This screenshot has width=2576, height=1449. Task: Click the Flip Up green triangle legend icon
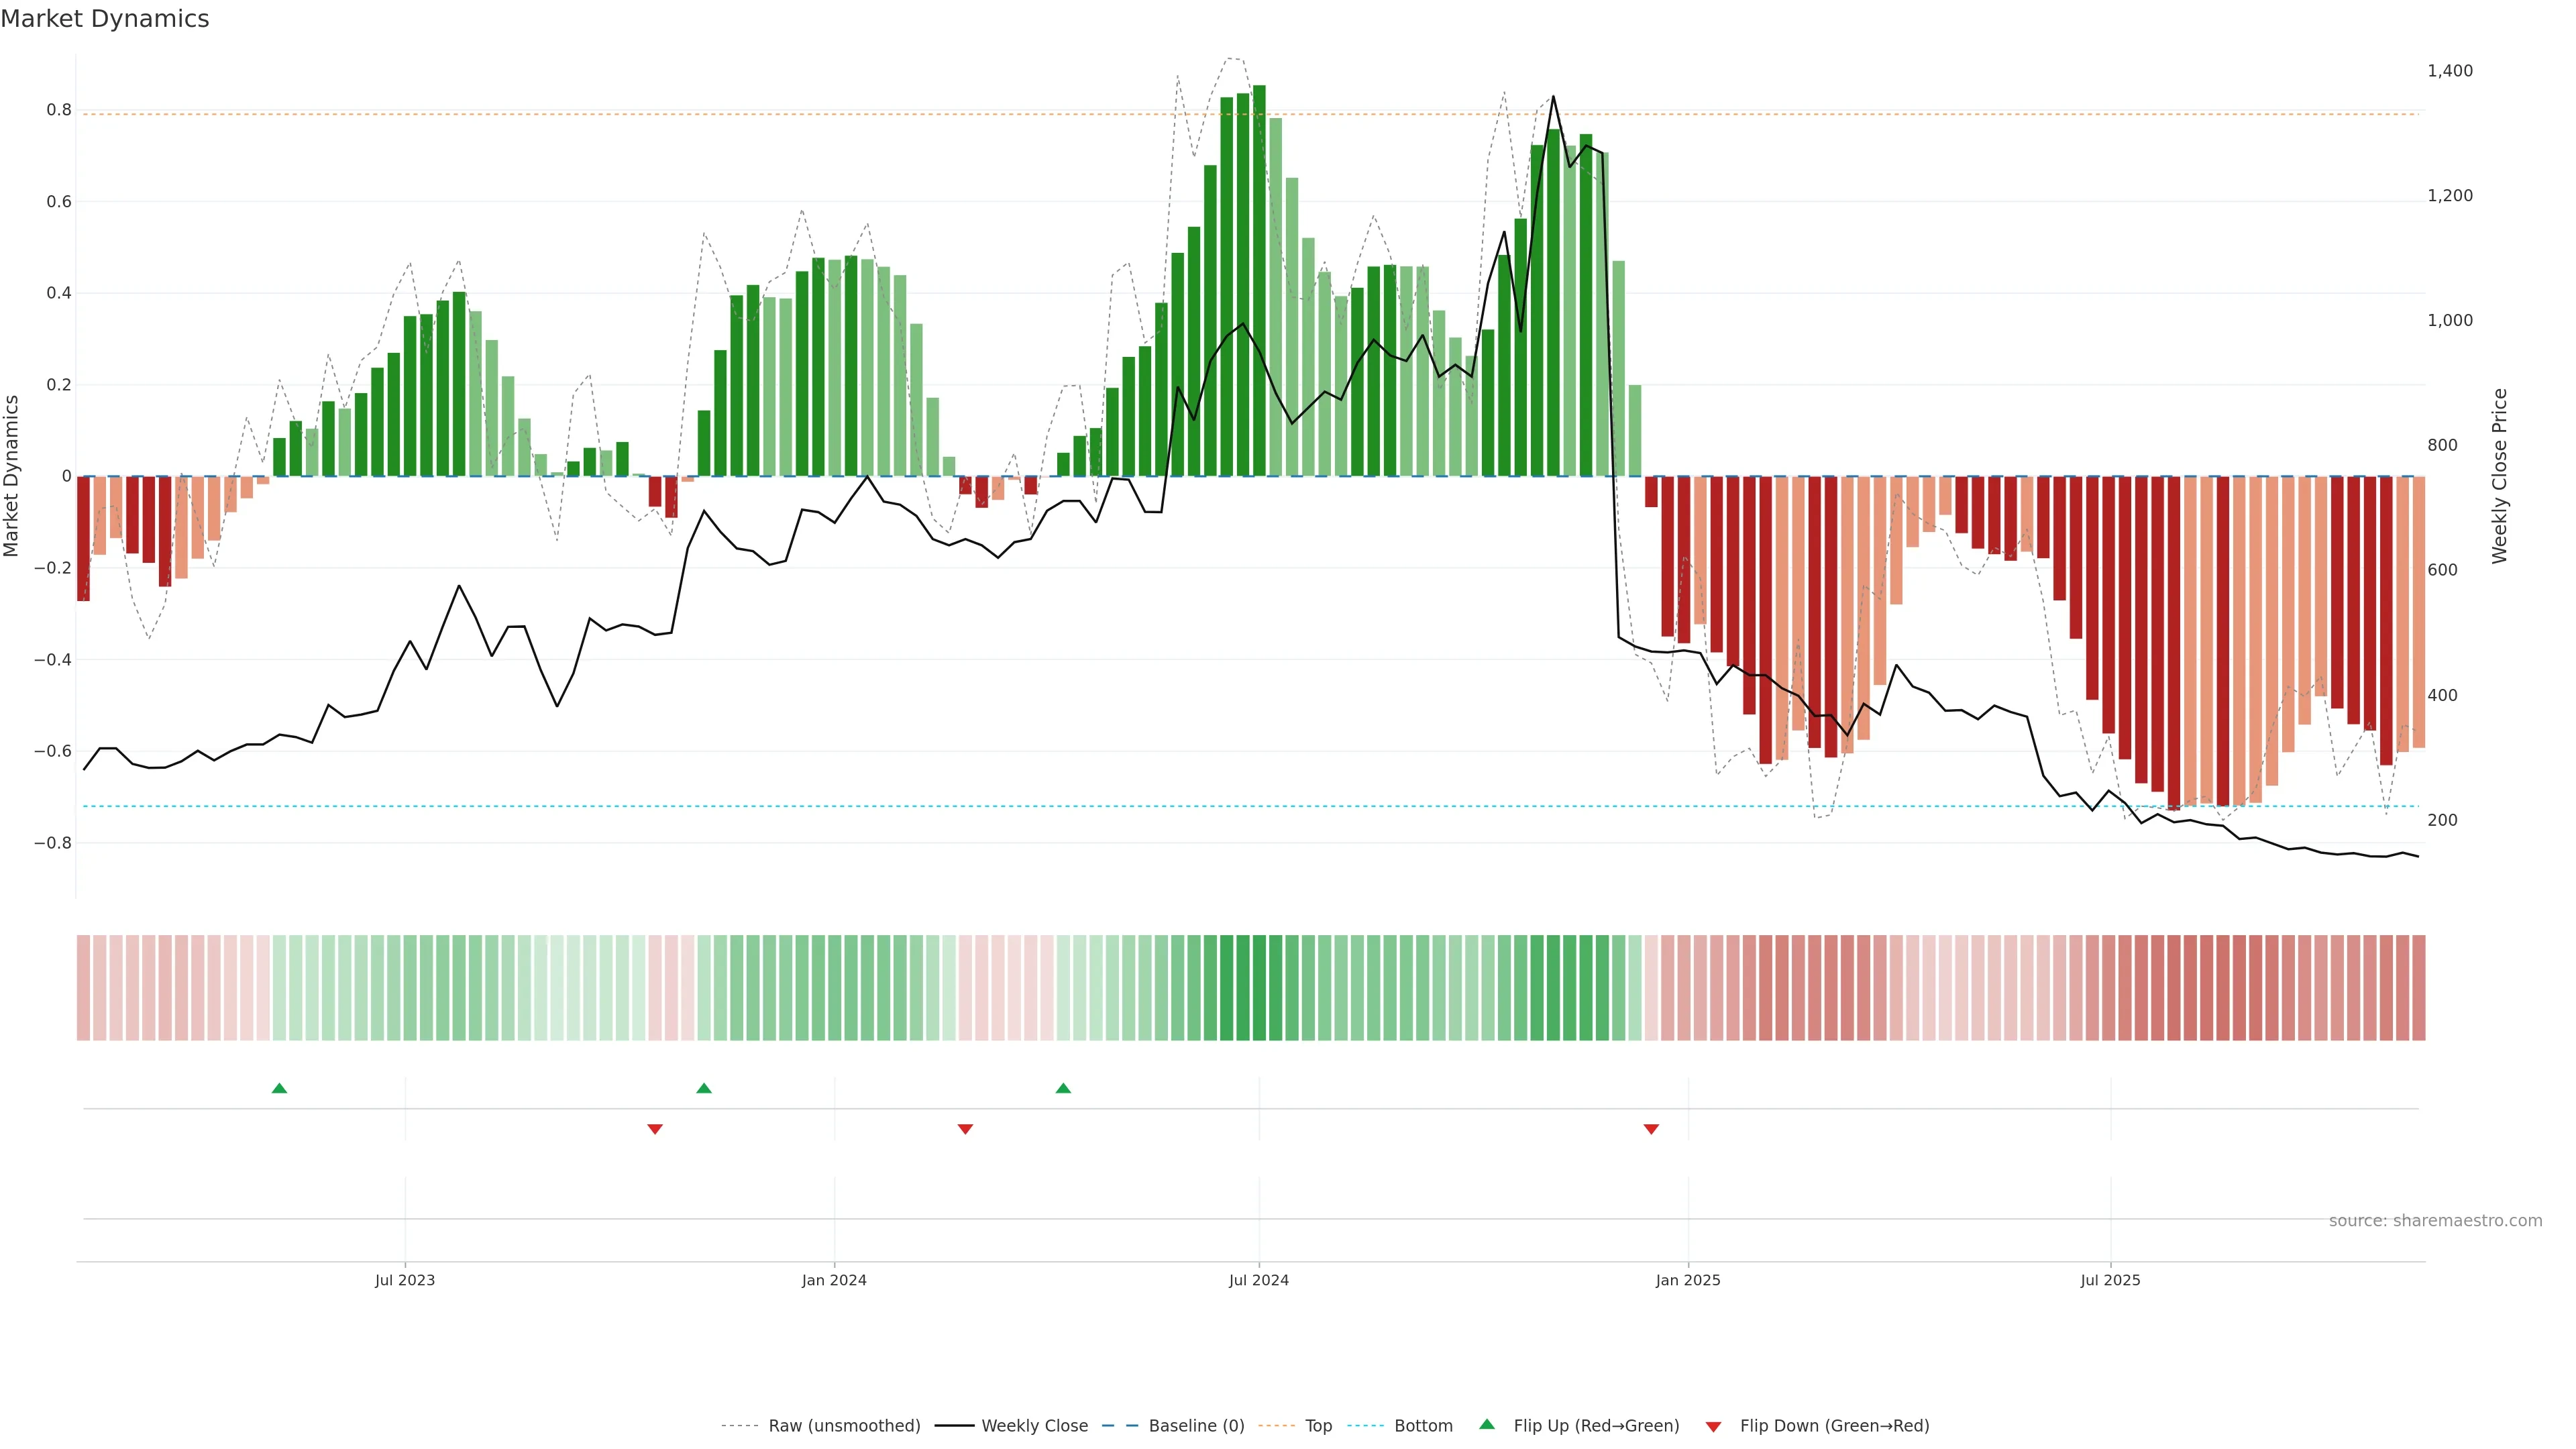pos(1487,1425)
